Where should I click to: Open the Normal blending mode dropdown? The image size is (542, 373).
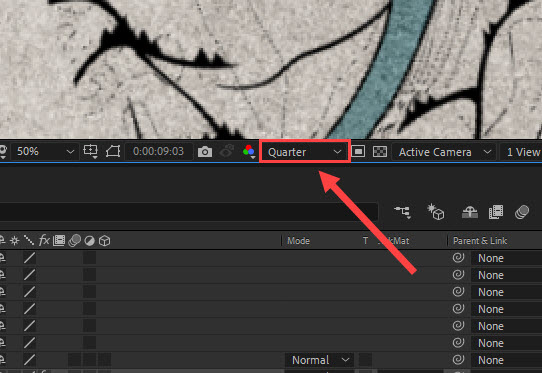[319, 360]
